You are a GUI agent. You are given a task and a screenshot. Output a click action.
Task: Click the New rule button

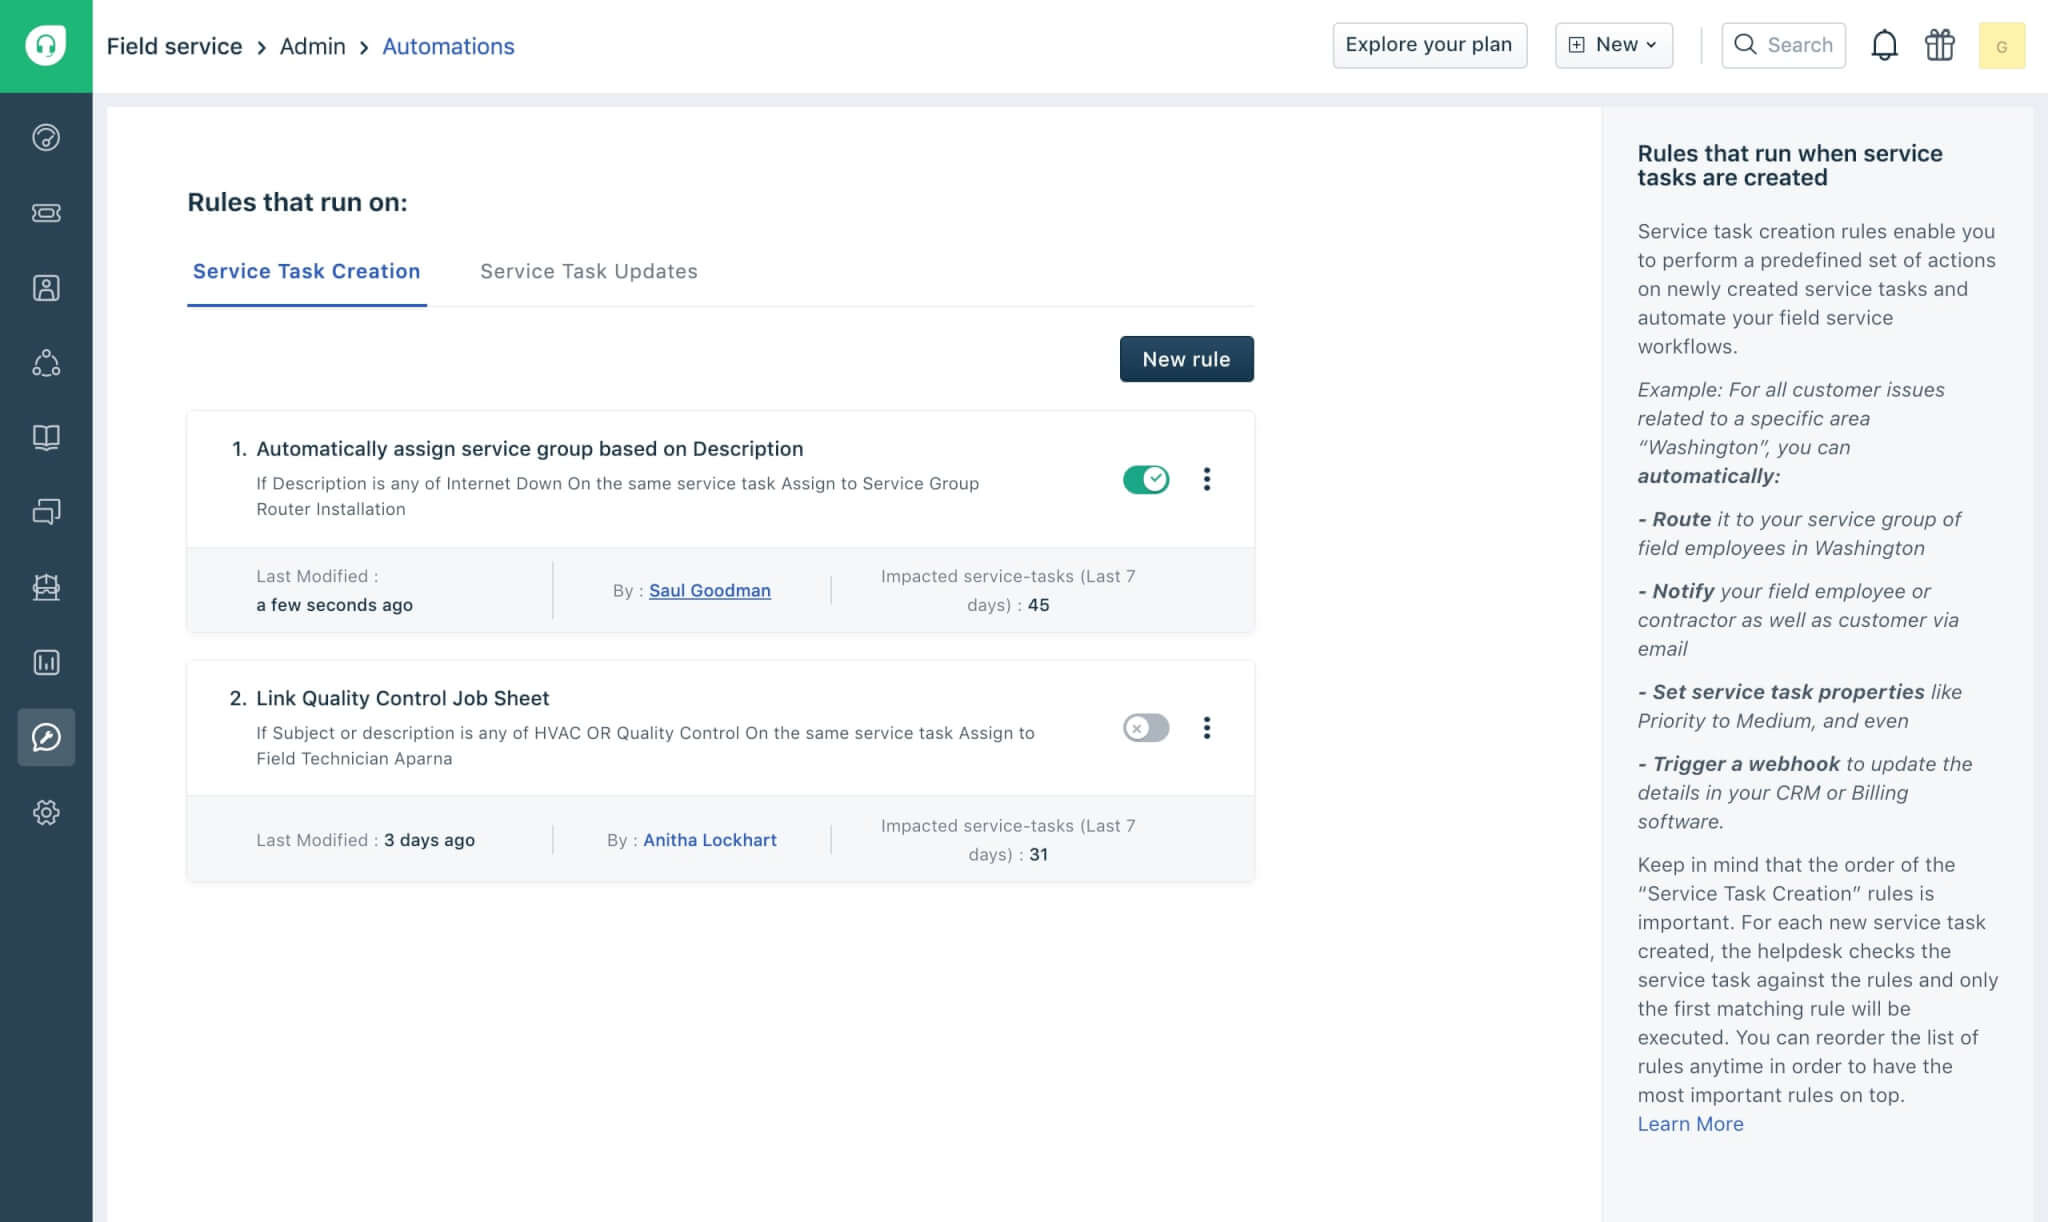click(1185, 358)
